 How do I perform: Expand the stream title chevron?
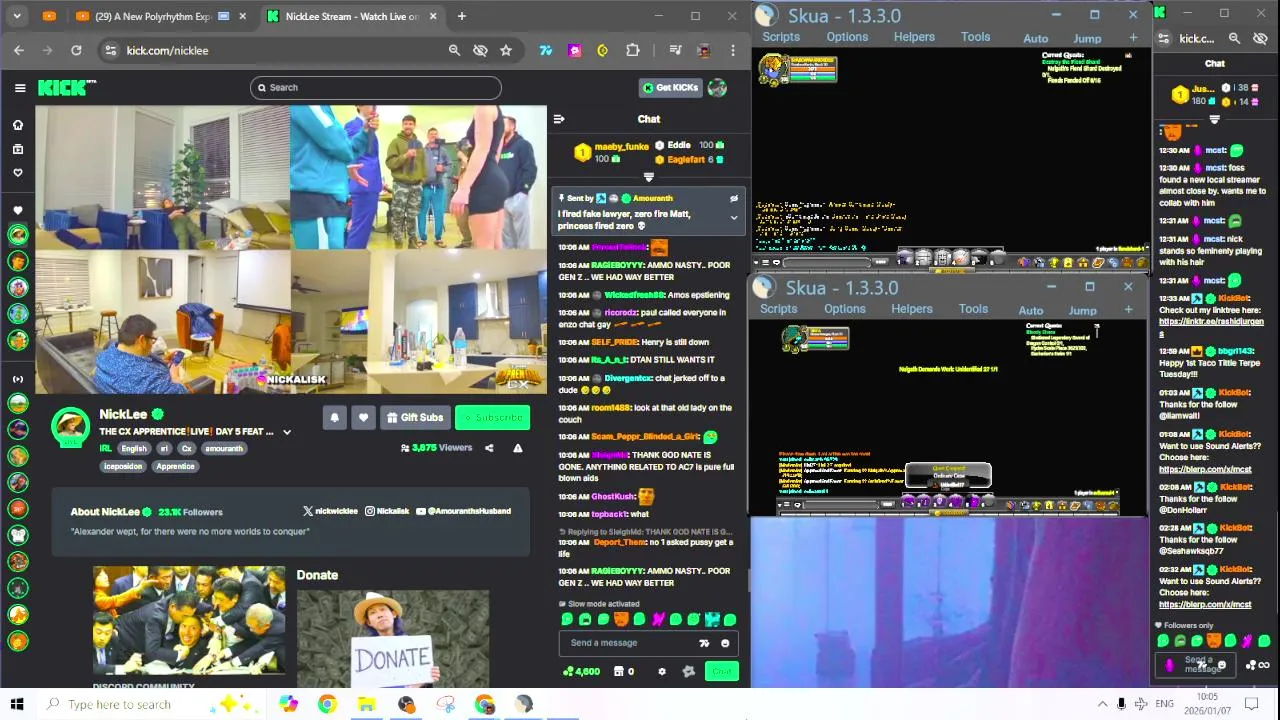point(287,432)
